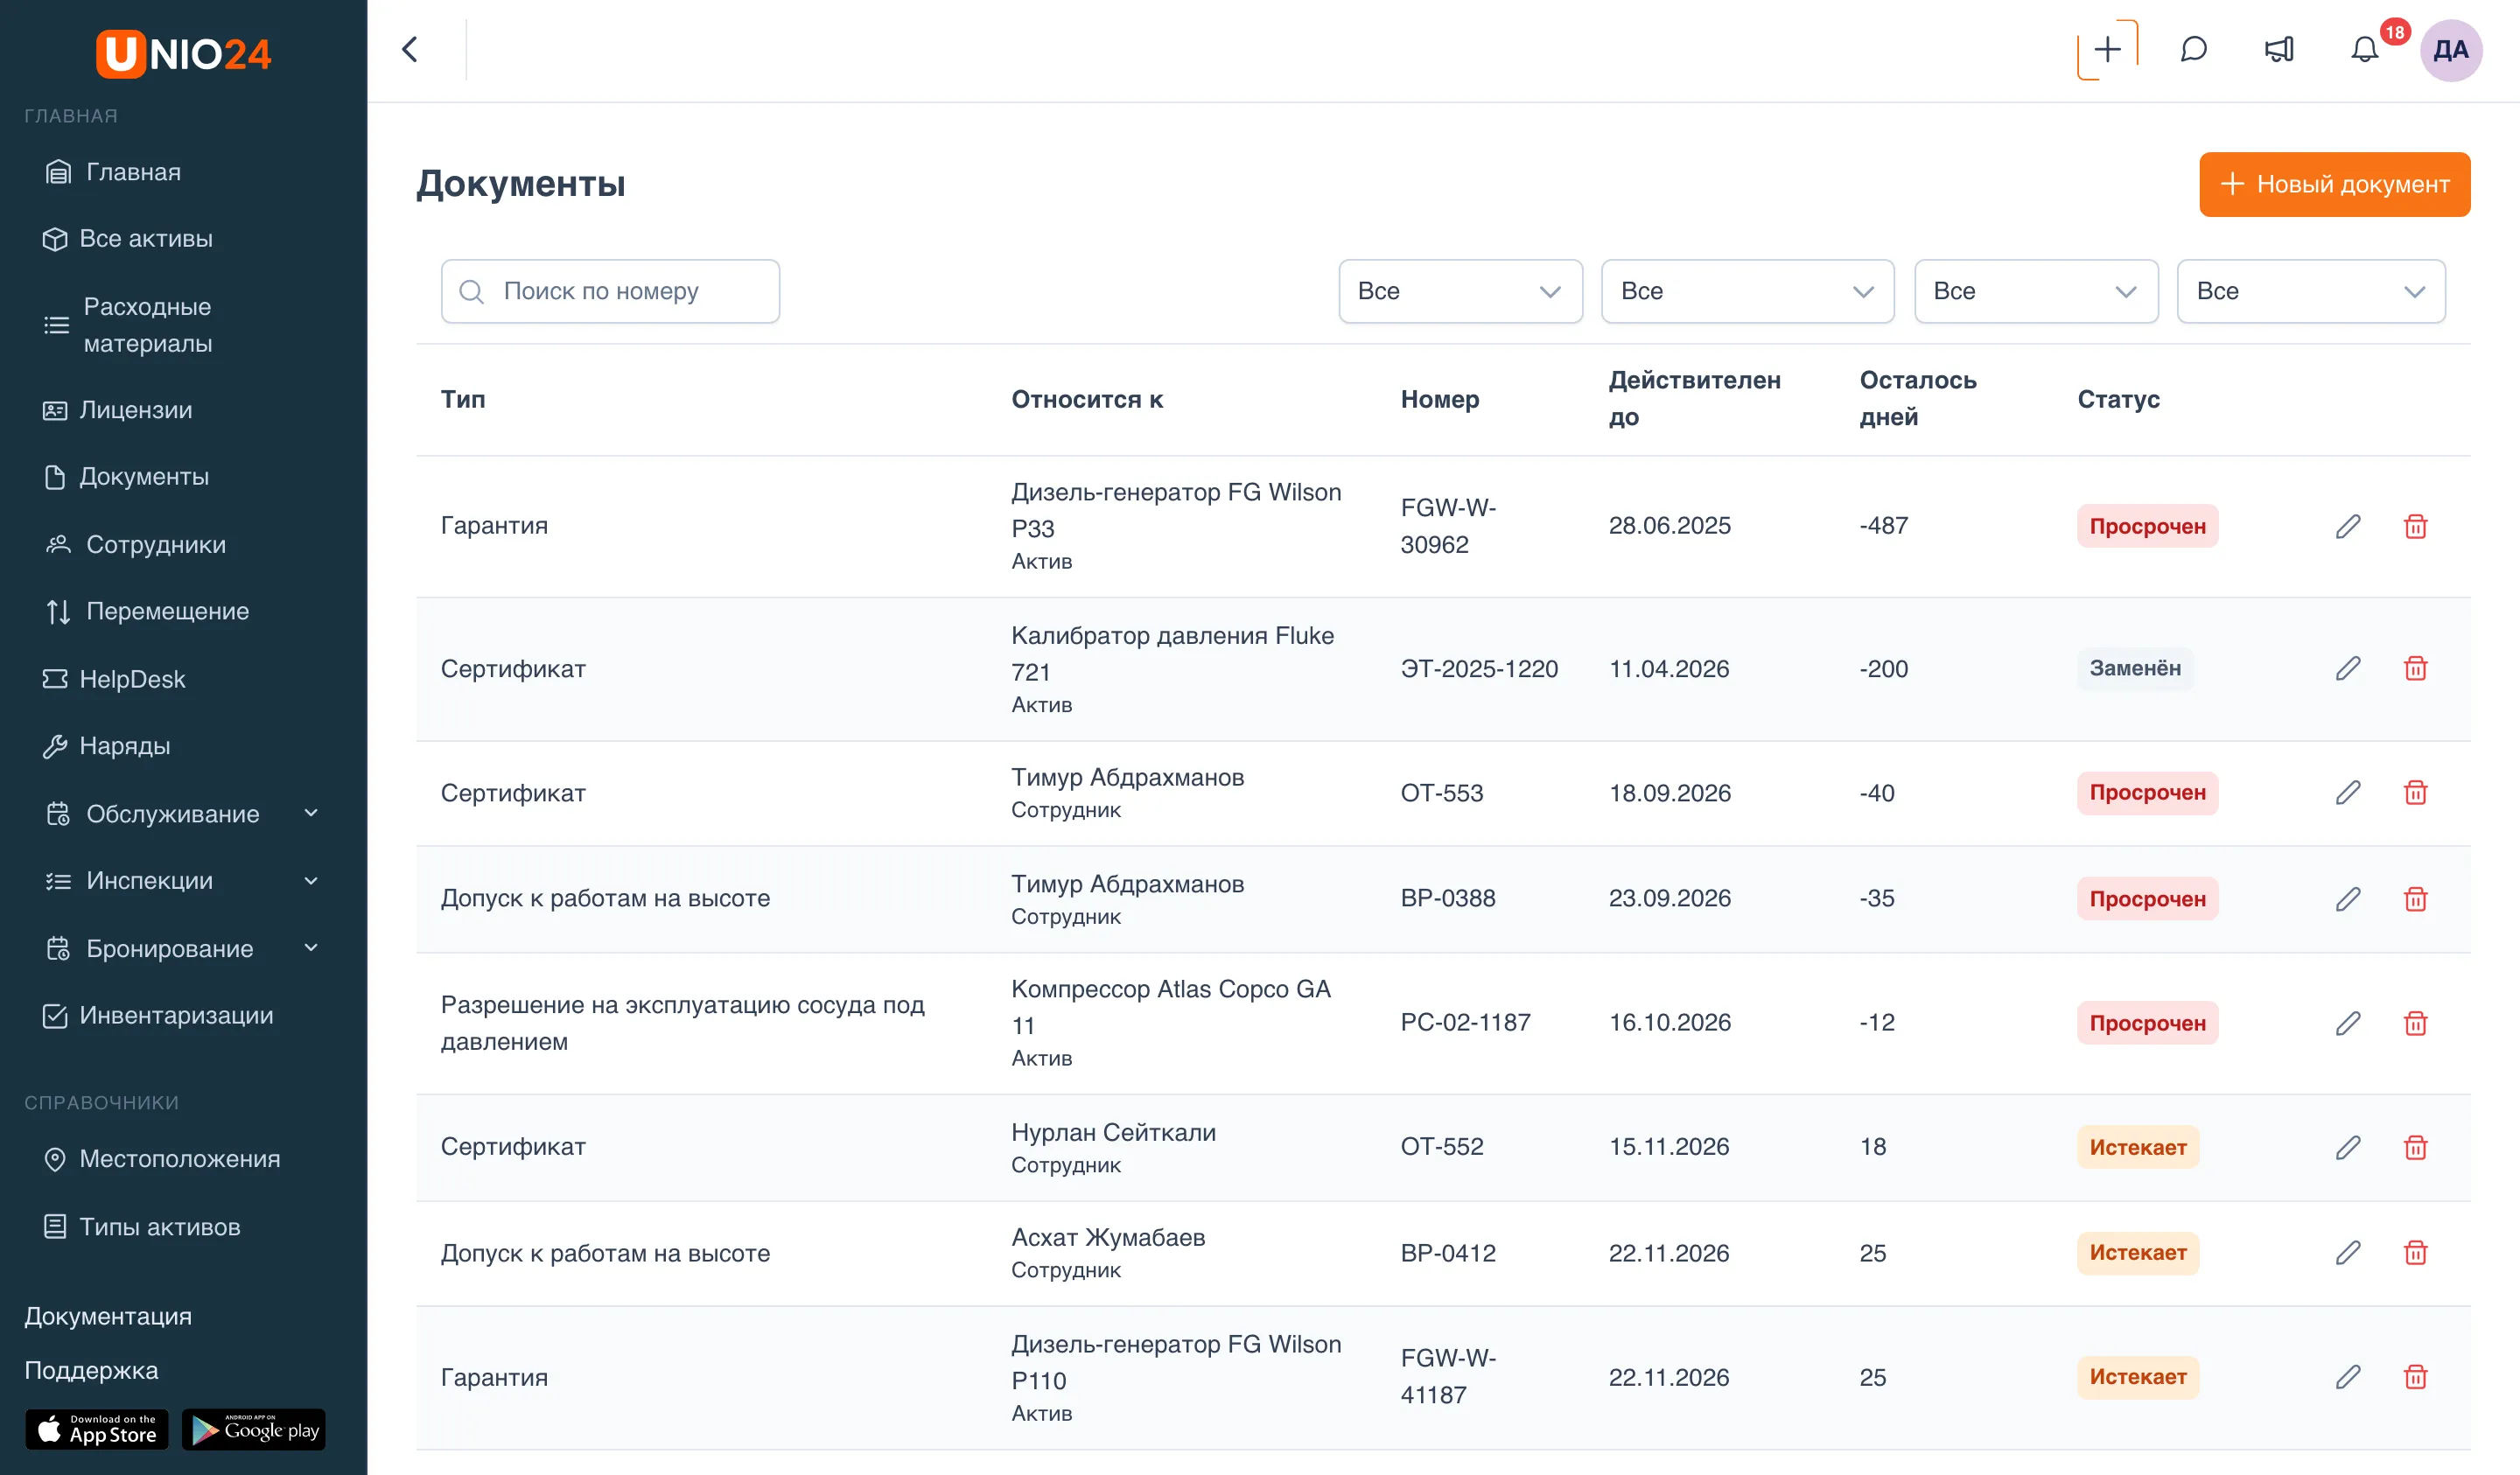Viewport: 2520px width, 1475px height.
Task: Edit document ВР-0412 pencil icon
Action: coord(2348,1253)
